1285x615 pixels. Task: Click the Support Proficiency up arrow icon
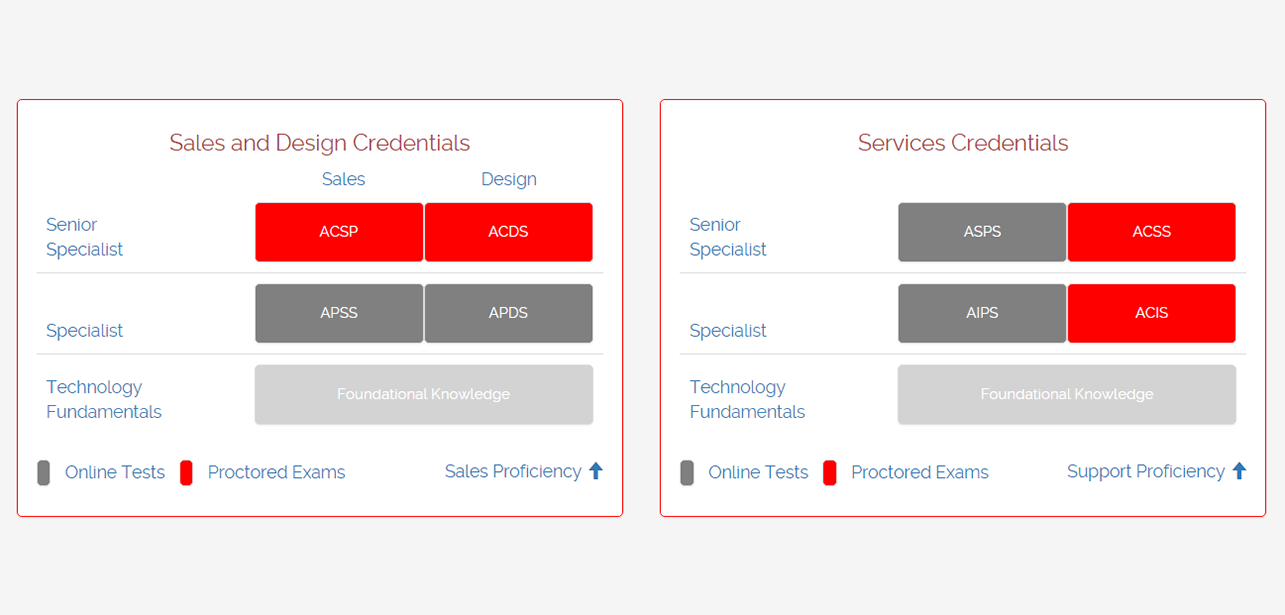click(1239, 471)
